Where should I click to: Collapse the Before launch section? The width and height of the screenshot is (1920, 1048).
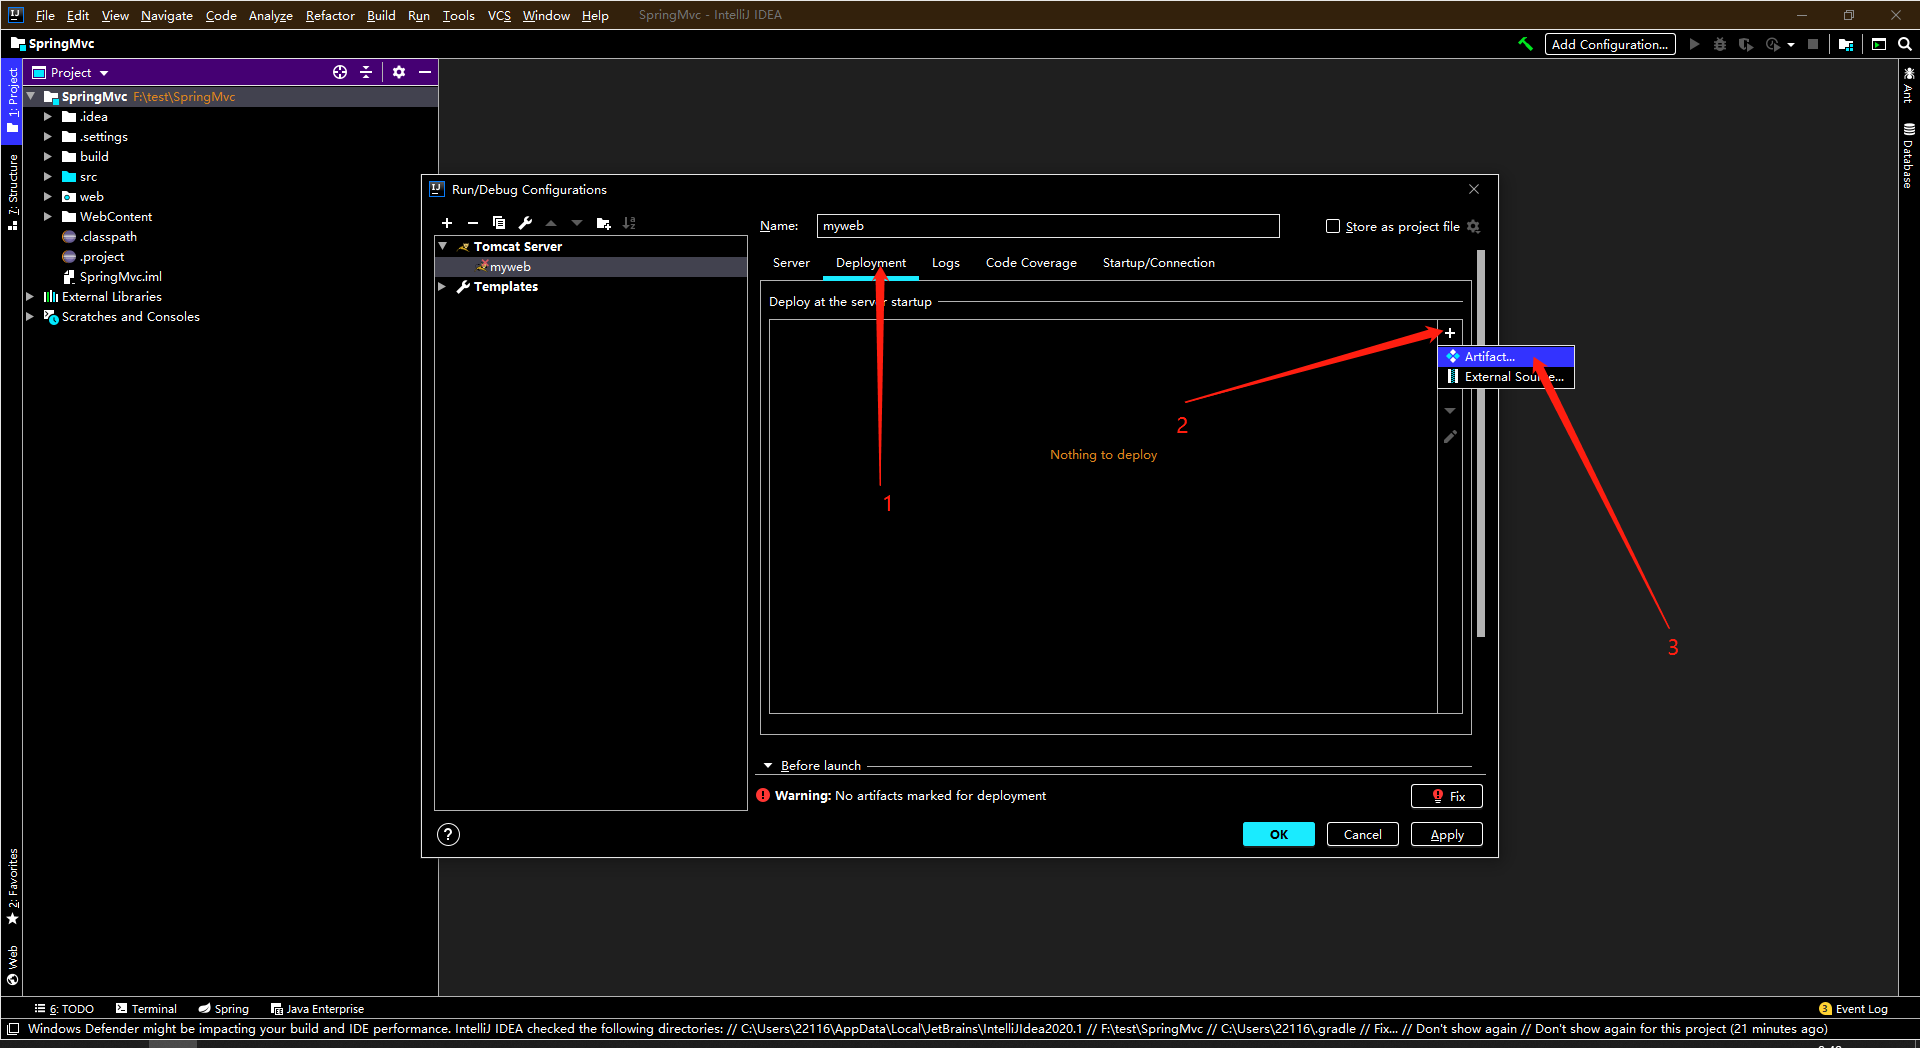click(x=768, y=765)
